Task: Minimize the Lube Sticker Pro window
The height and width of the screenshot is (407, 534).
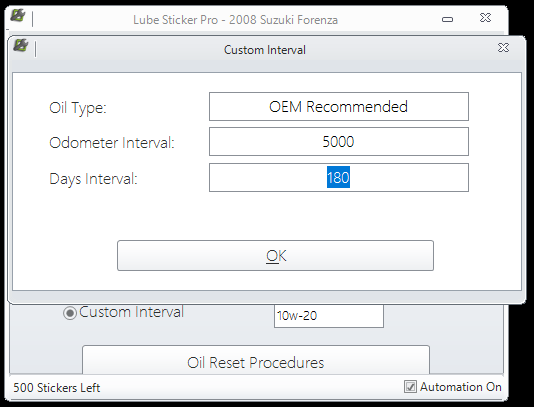Action: click(x=447, y=19)
